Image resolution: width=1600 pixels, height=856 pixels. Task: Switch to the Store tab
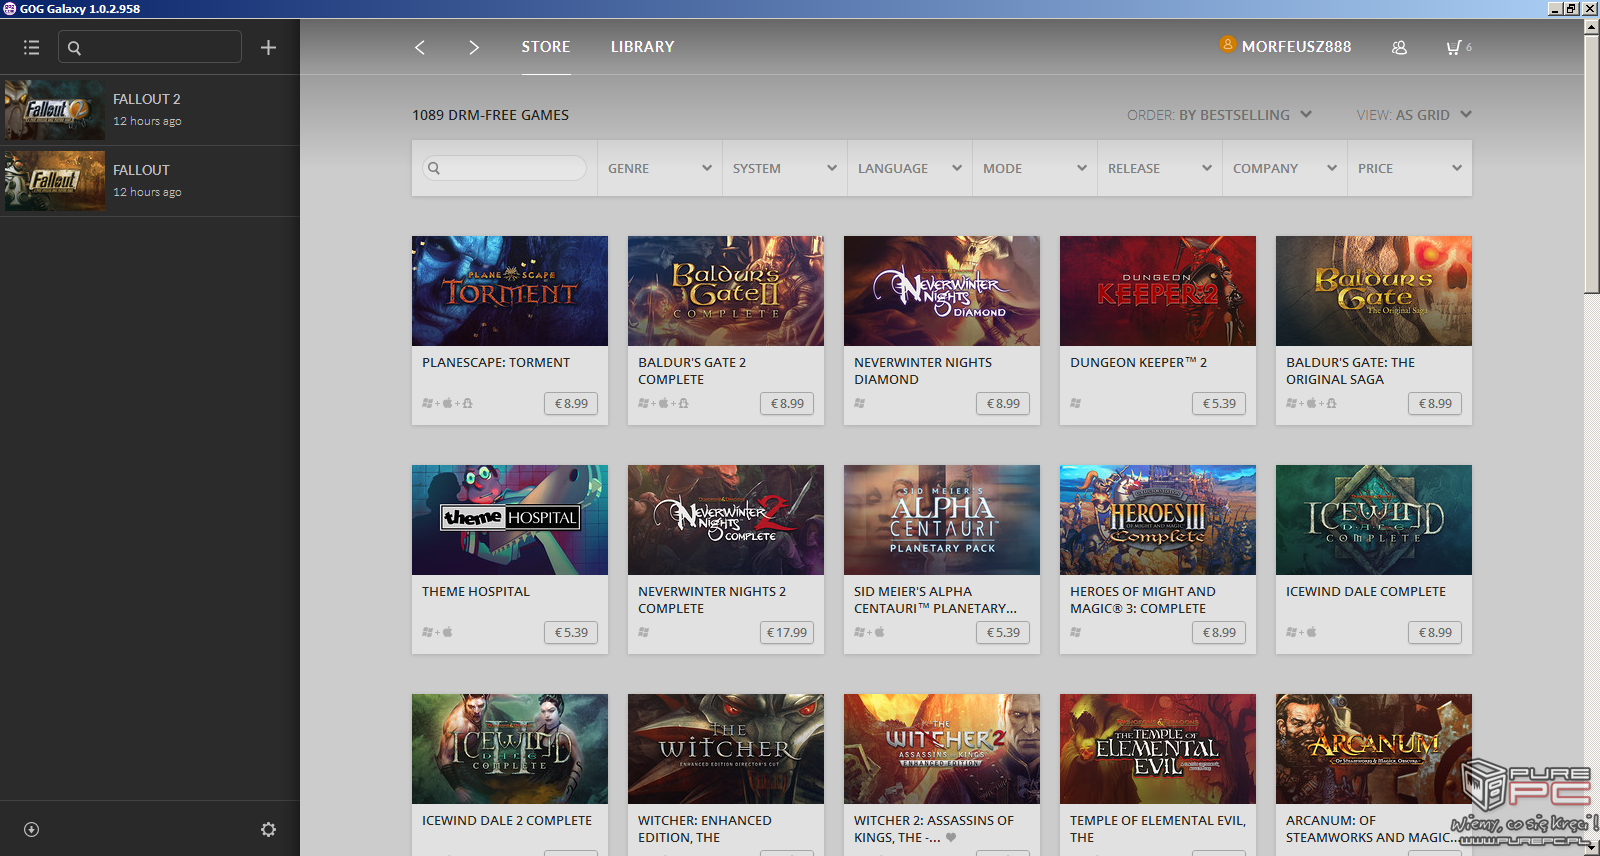click(545, 47)
